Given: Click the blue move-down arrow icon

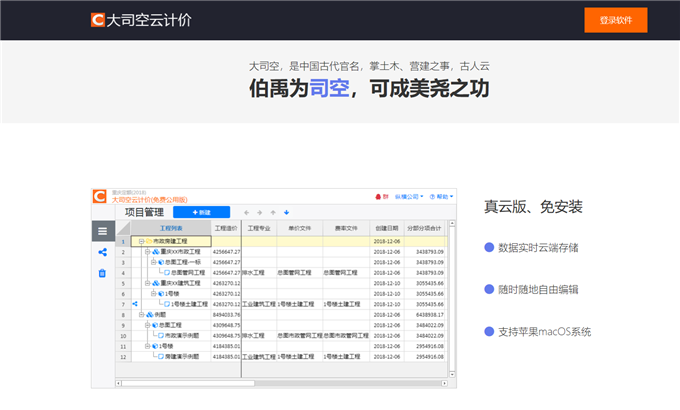Looking at the screenshot, I should (x=287, y=212).
